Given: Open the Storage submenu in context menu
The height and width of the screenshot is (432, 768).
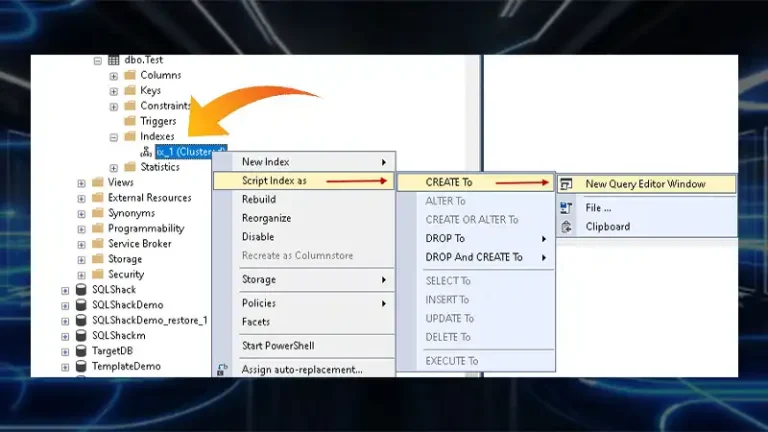Looking at the screenshot, I should point(304,279).
